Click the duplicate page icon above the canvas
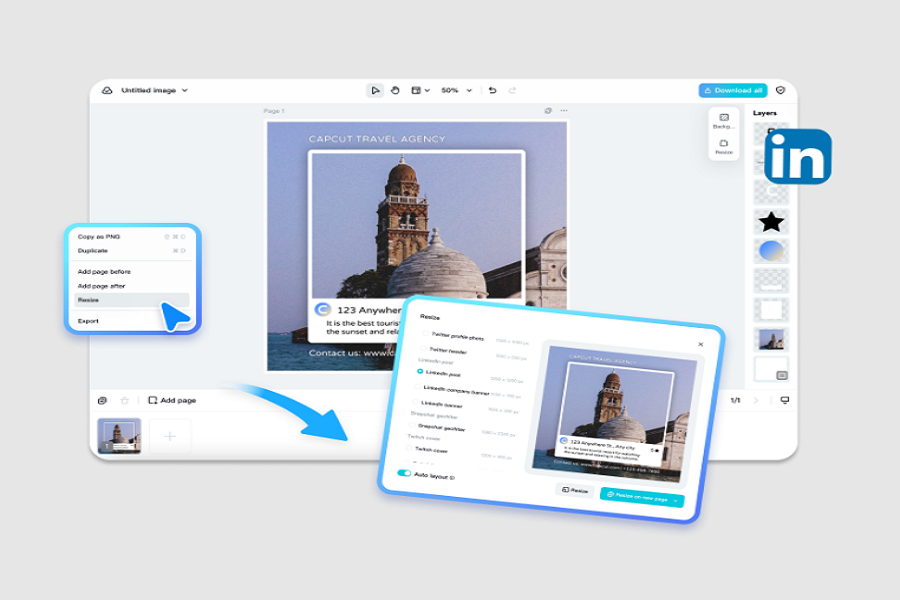The width and height of the screenshot is (900, 600). point(548,111)
